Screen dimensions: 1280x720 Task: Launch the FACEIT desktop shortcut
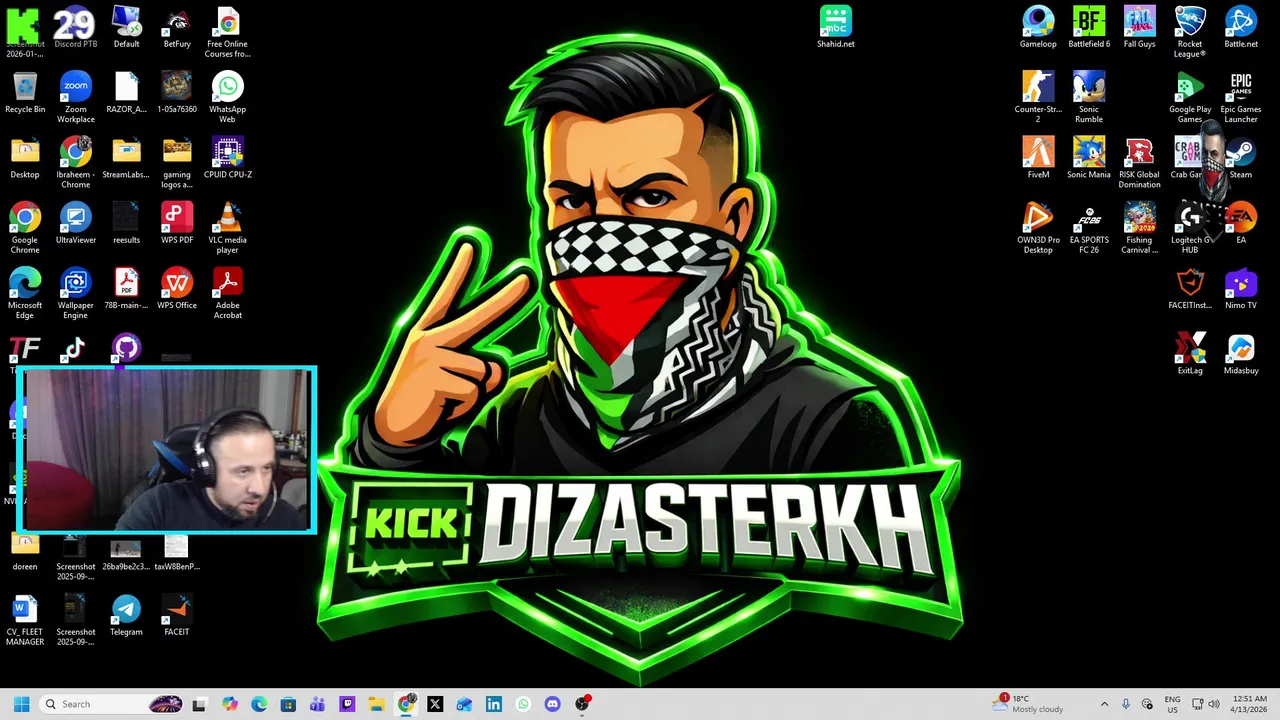(x=177, y=614)
